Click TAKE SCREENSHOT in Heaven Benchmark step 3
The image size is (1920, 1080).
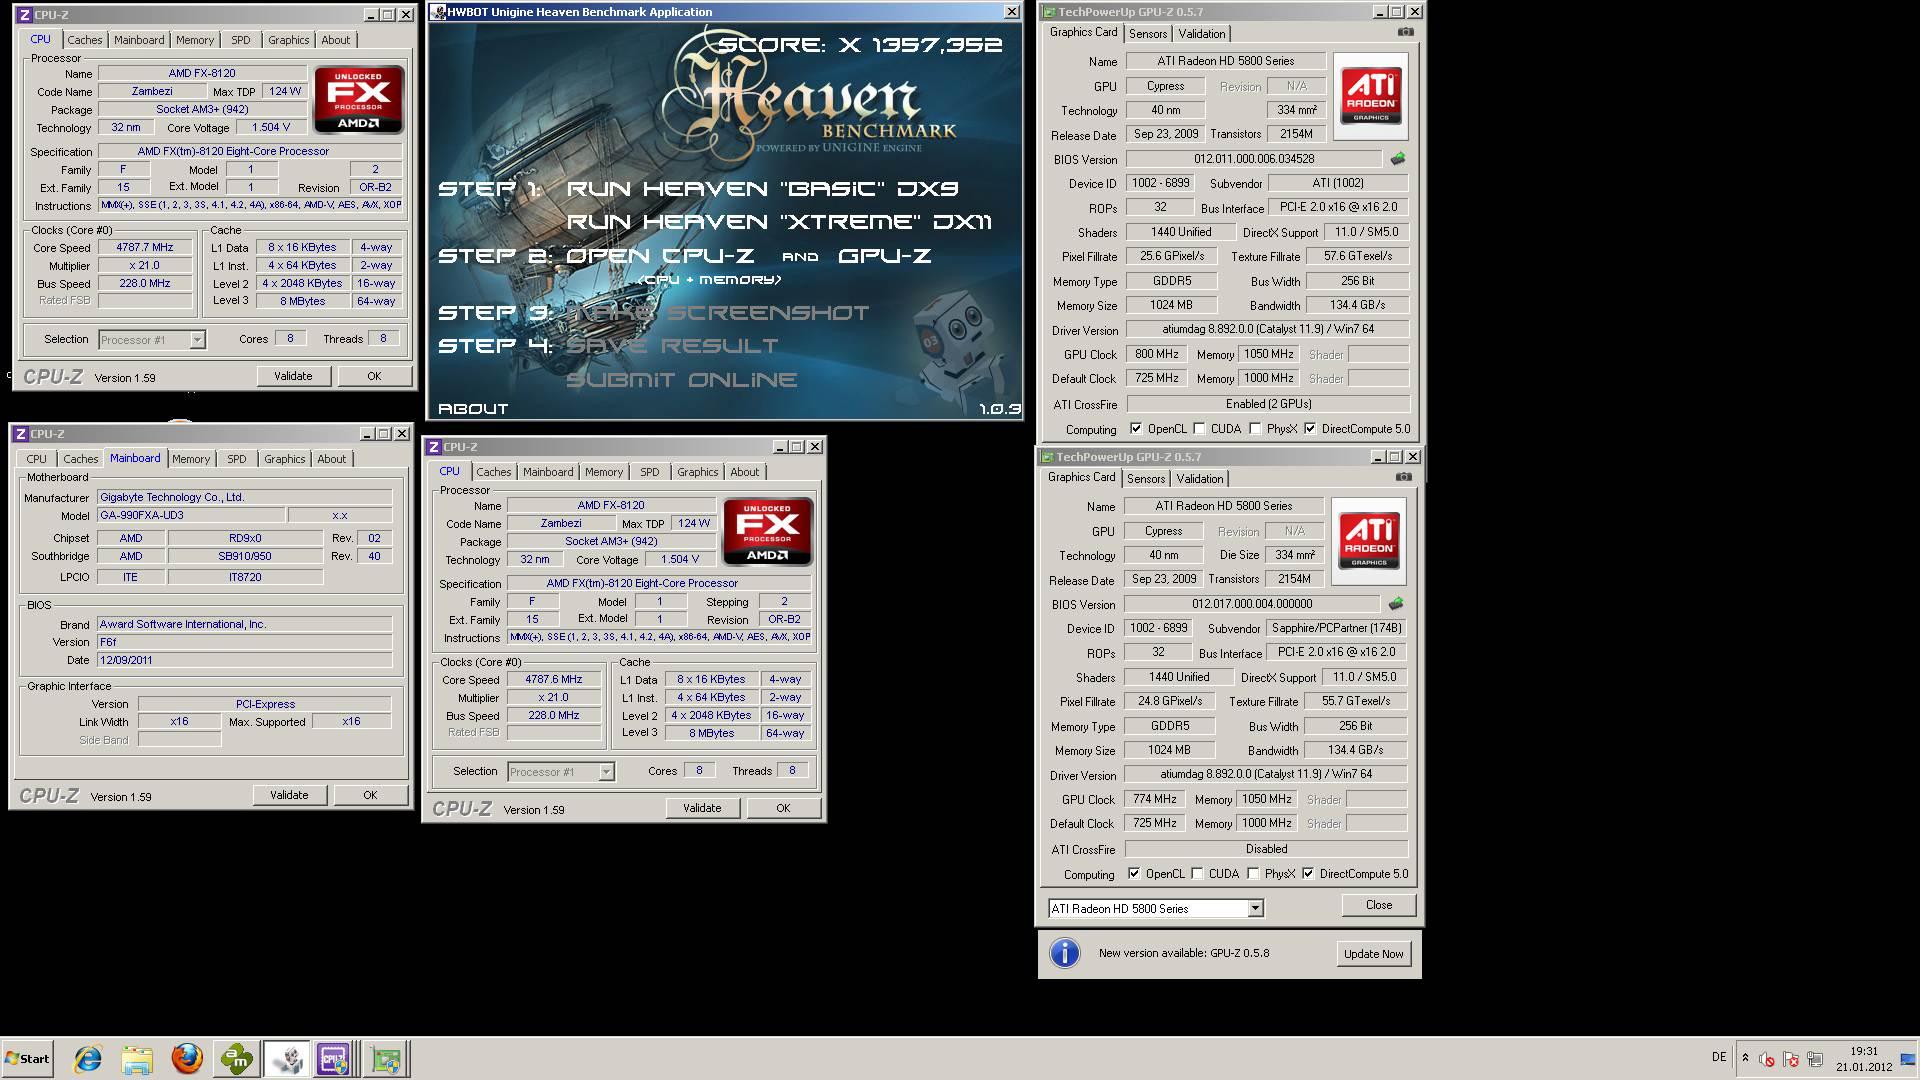pos(718,313)
